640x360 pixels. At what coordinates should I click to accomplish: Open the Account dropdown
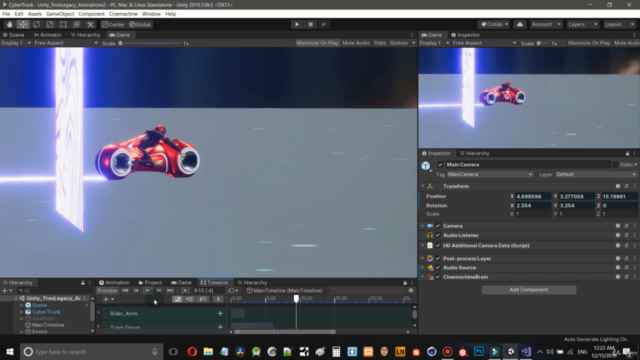coord(546,24)
